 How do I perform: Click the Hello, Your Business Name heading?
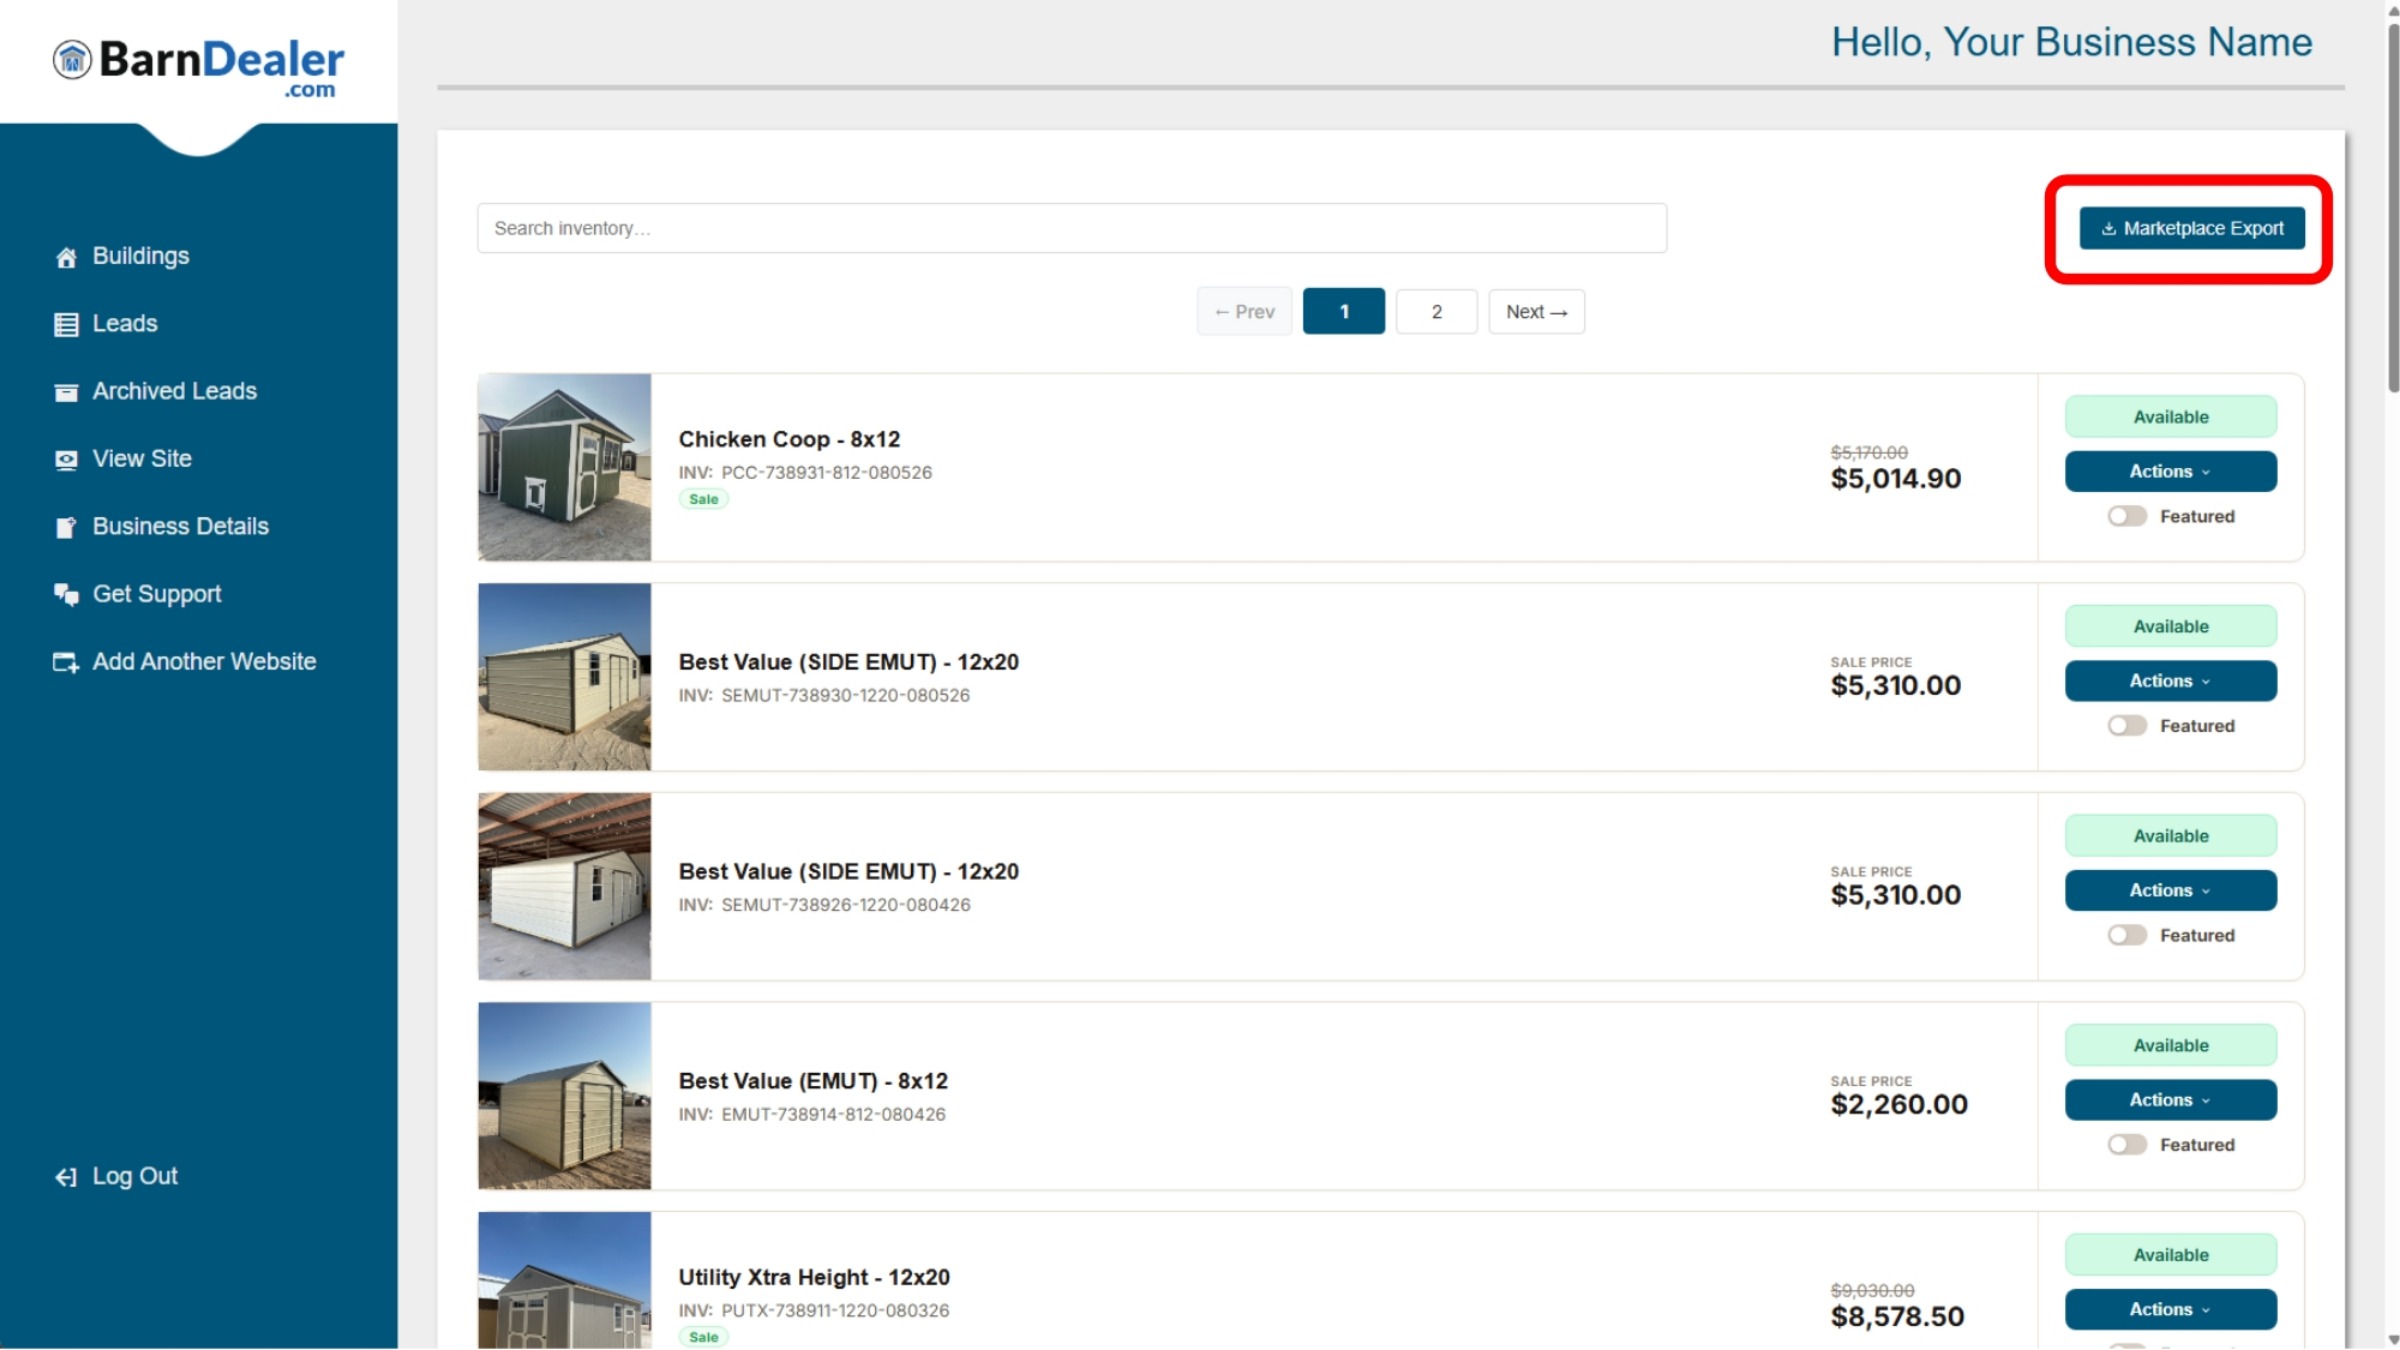[x=2071, y=42]
